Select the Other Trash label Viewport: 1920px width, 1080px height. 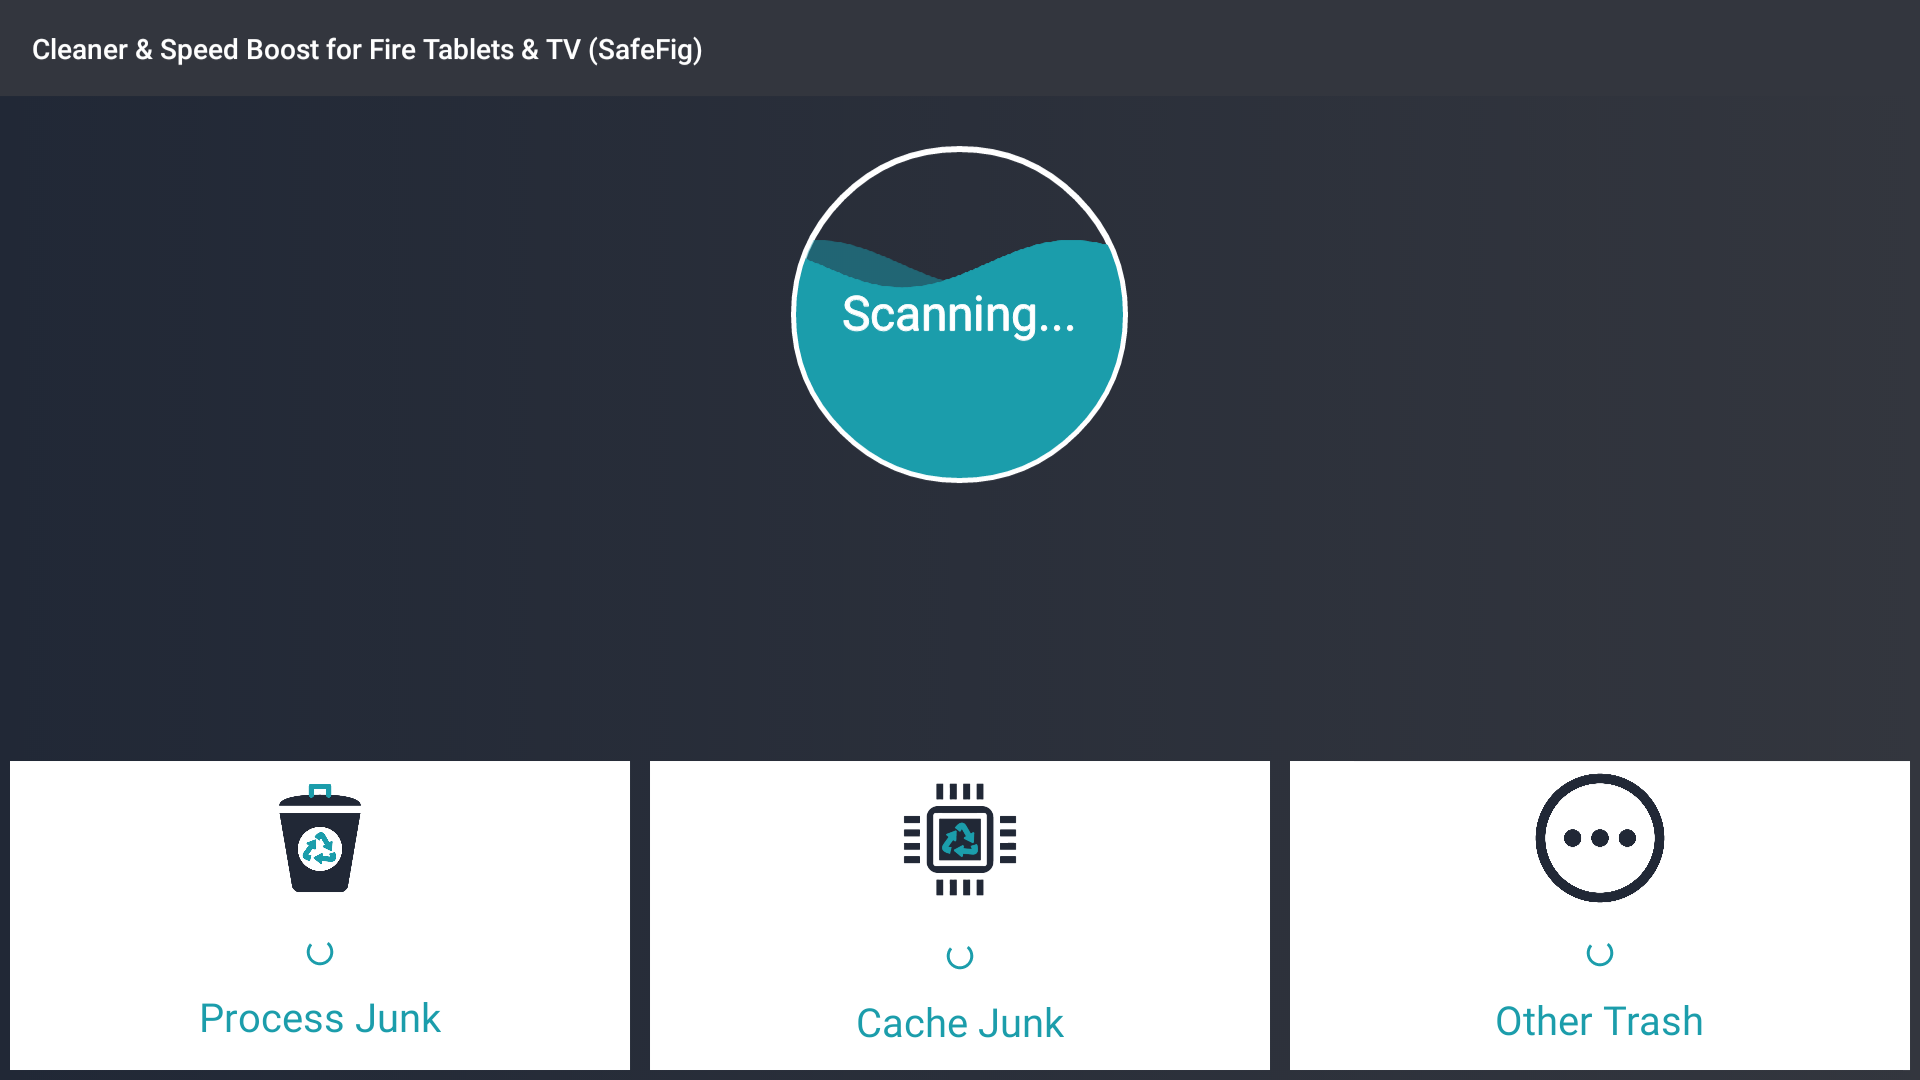1599,1021
